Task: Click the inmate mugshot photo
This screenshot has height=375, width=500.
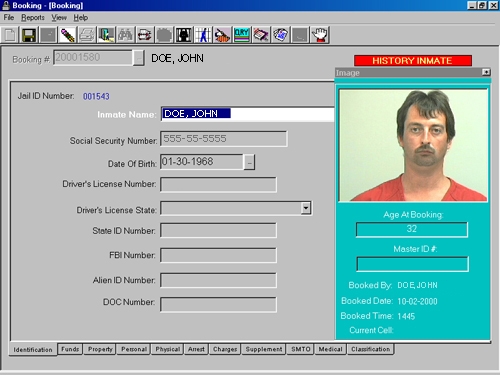Action: tap(413, 145)
